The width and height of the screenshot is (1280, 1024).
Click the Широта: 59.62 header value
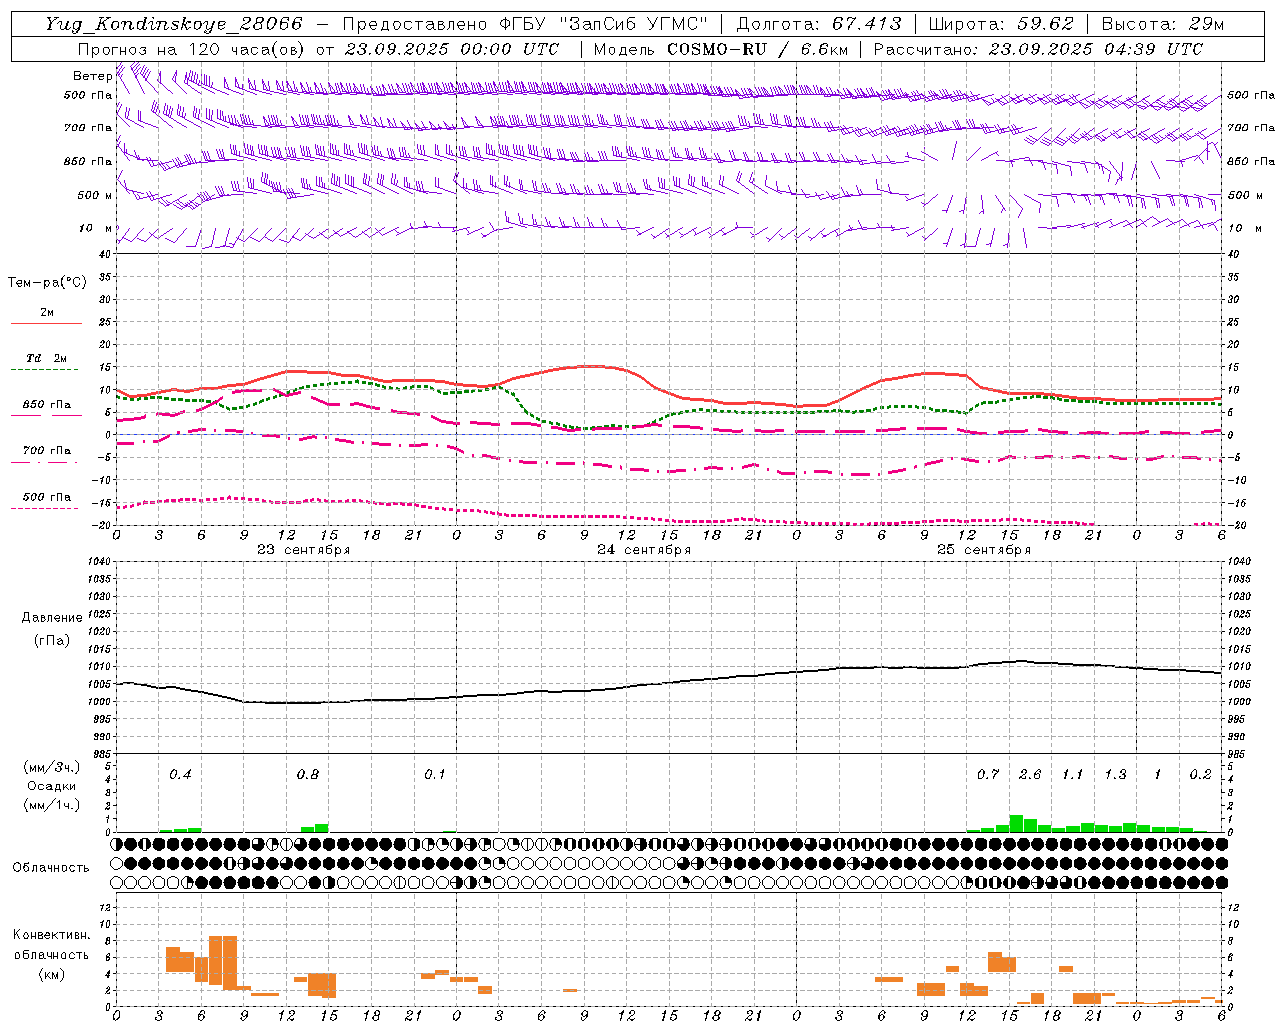point(1001,24)
